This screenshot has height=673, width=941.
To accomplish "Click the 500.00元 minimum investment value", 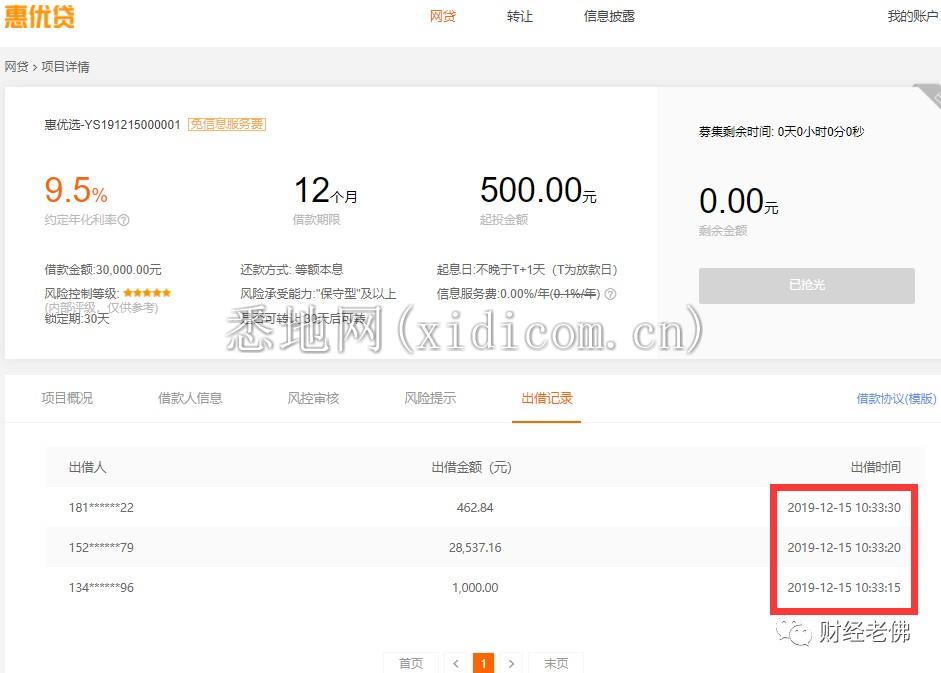I will coord(538,190).
